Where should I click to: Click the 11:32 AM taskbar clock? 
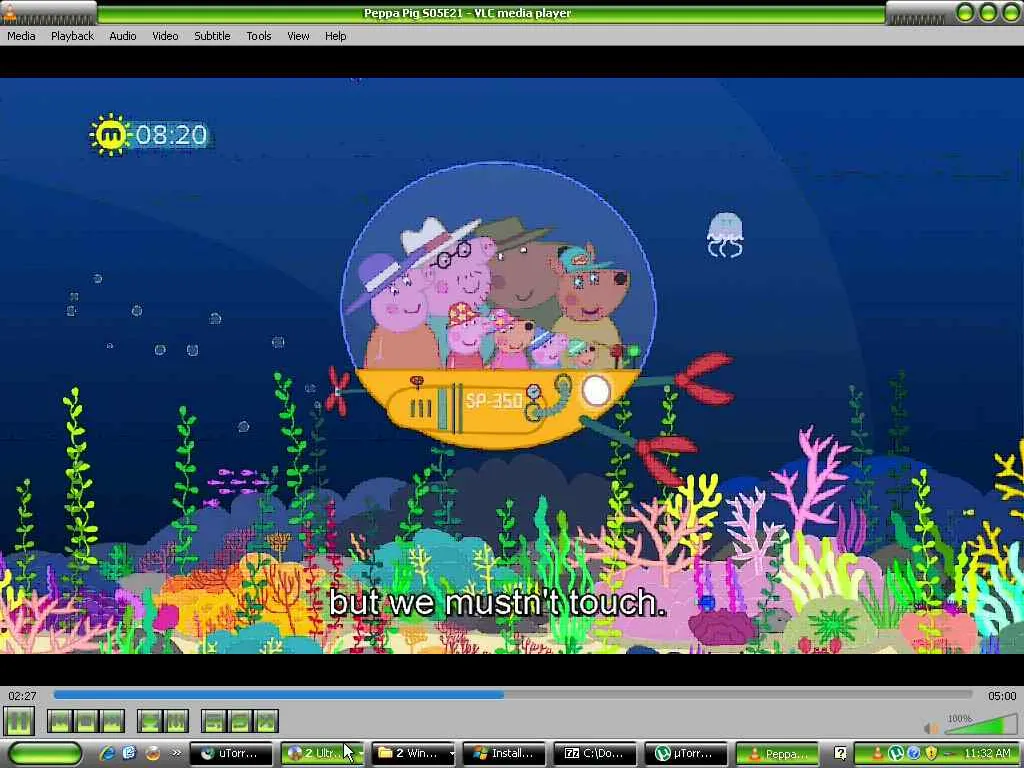(987, 753)
